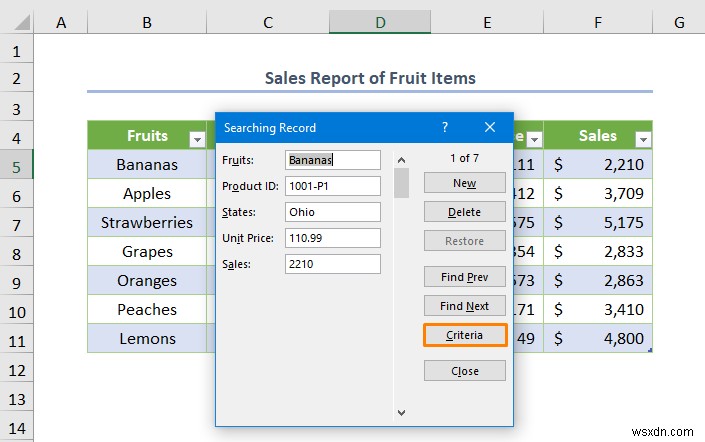Click the Criteria button
The width and height of the screenshot is (705, 442).
(x=465, y=335)
